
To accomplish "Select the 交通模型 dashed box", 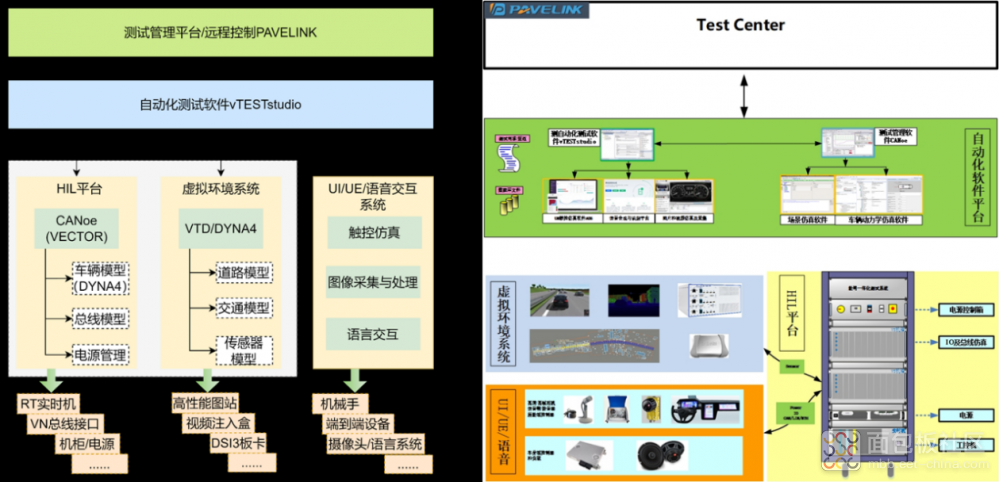I will point(244,308).
